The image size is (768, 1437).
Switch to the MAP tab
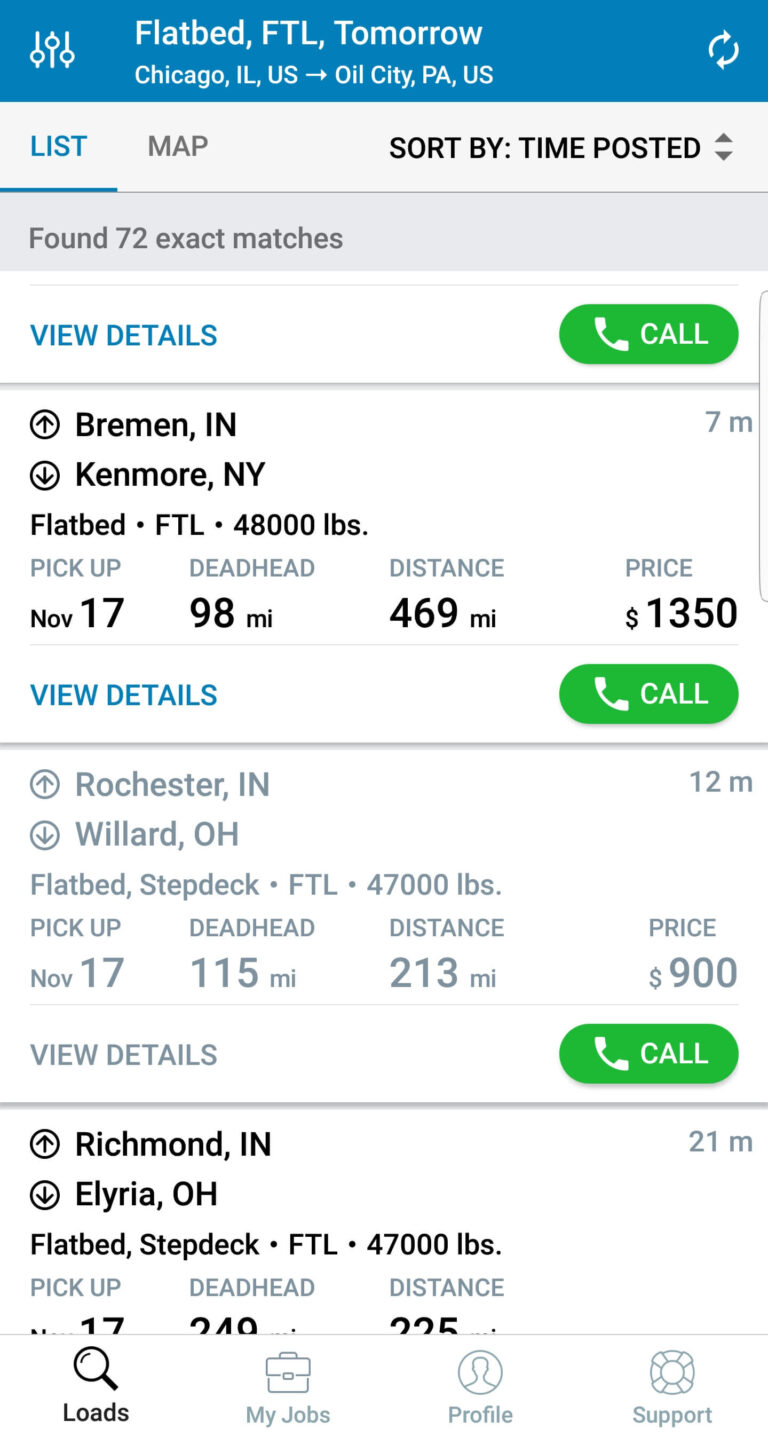(x=178, y=147)
